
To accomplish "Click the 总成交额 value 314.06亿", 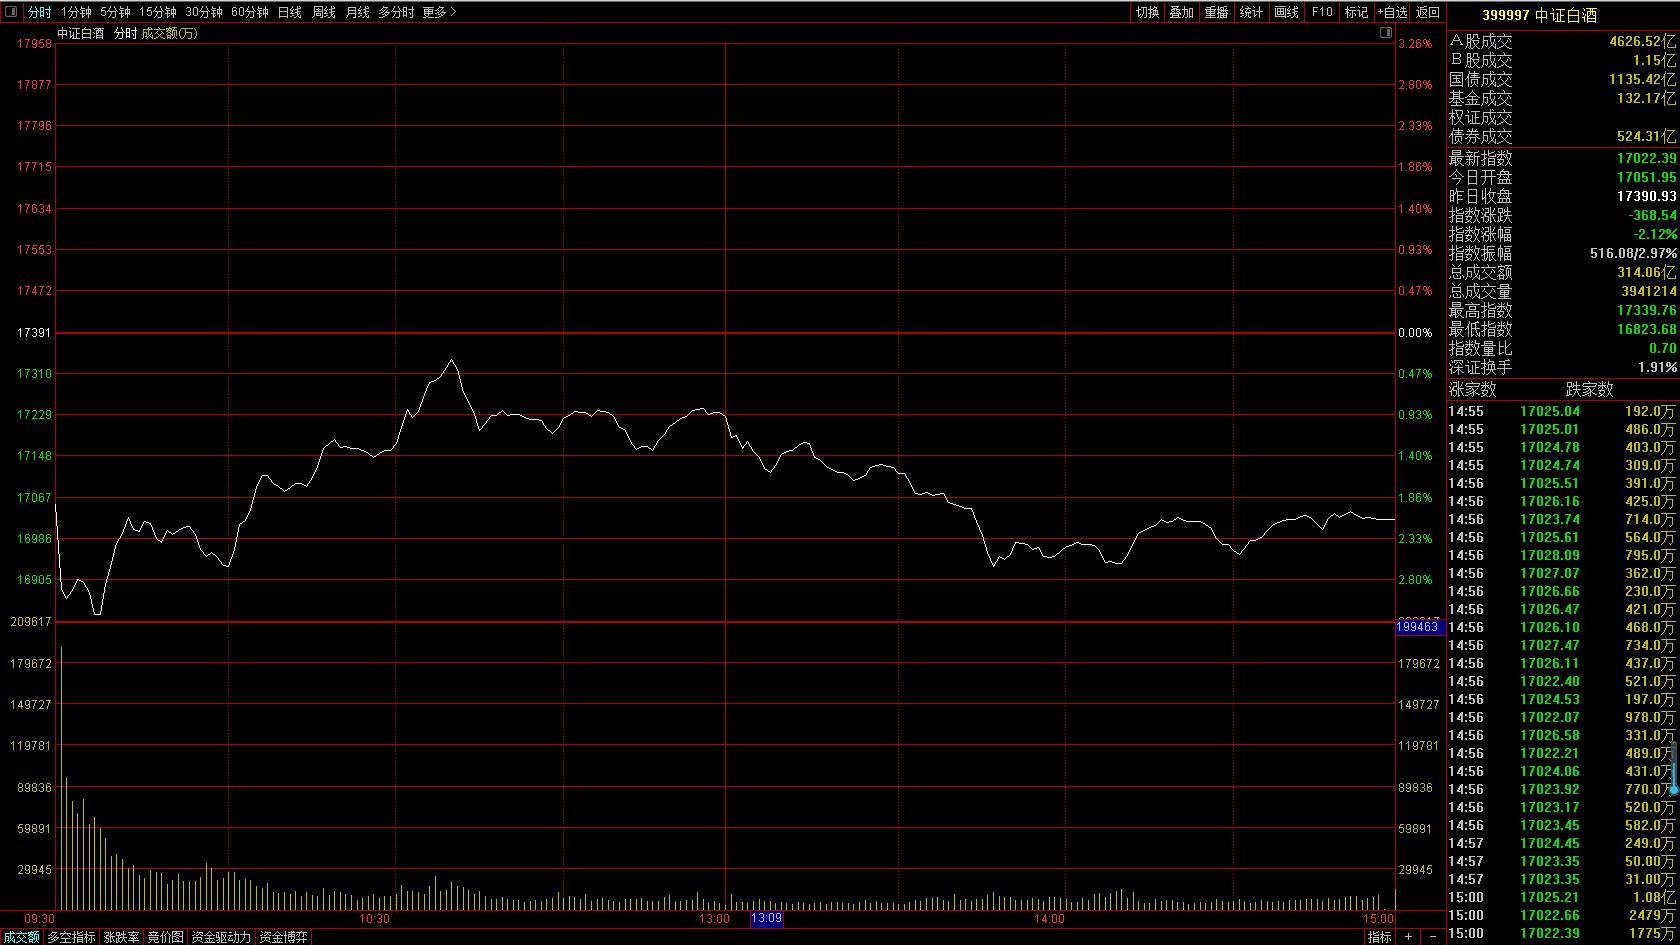I will click(x=1645, y=272).
